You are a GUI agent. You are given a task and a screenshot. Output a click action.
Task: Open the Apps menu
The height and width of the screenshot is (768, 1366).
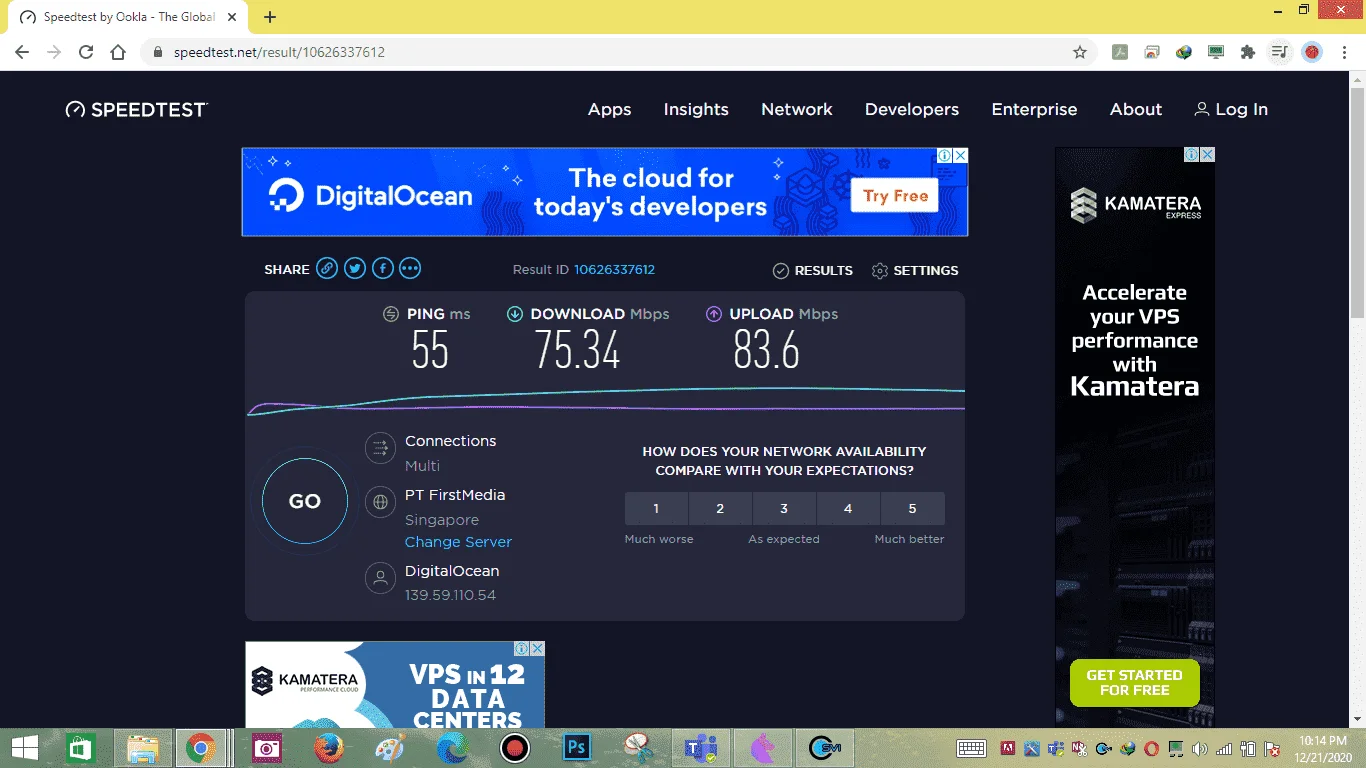609,110
